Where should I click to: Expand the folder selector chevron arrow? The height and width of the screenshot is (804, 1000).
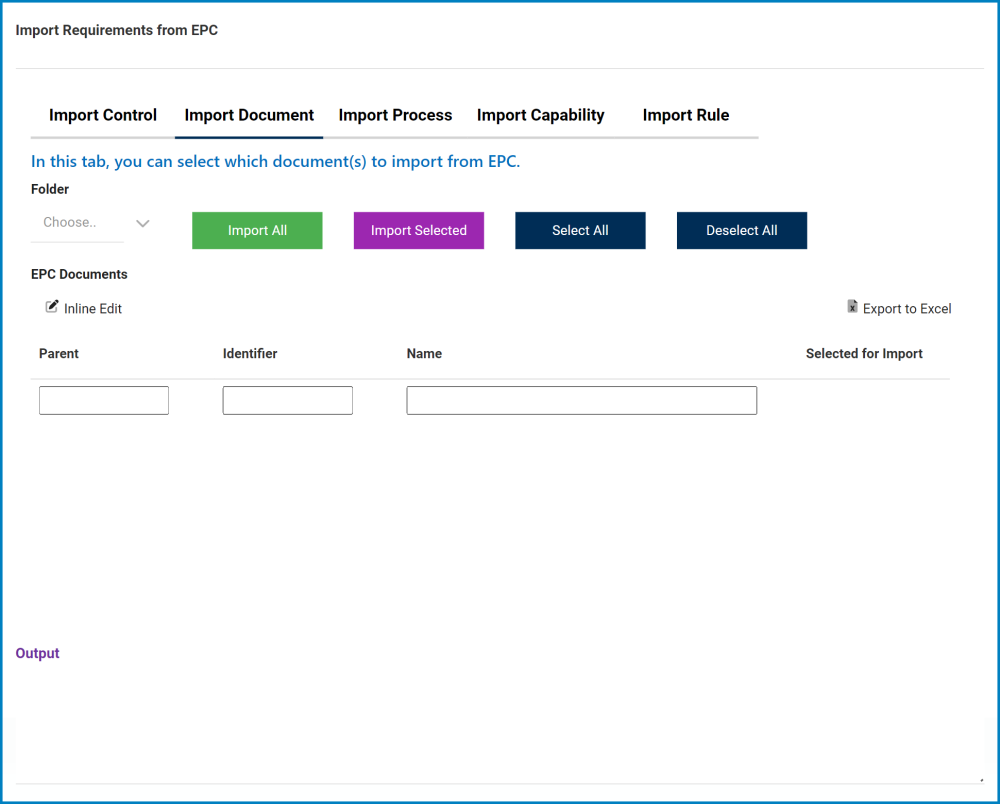pos(142,224)
